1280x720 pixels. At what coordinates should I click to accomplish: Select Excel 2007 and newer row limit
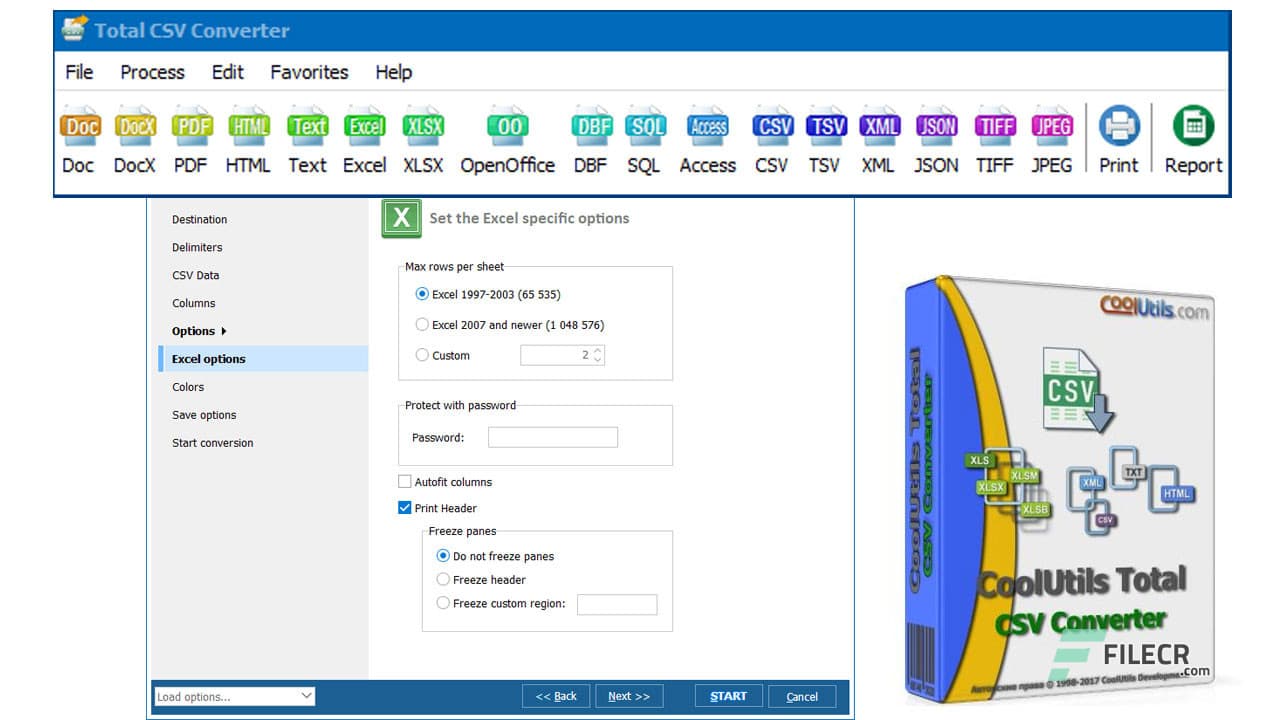(422, 324)
